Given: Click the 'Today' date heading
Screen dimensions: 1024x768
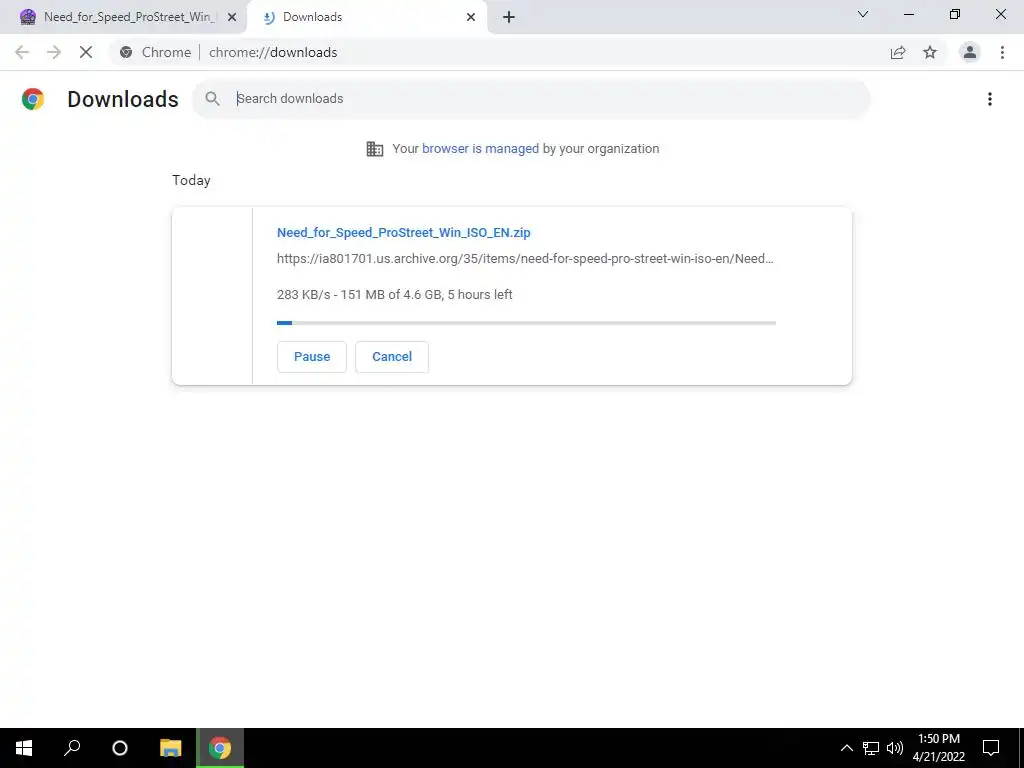Looking at the screenshot, I should (191, 180).
